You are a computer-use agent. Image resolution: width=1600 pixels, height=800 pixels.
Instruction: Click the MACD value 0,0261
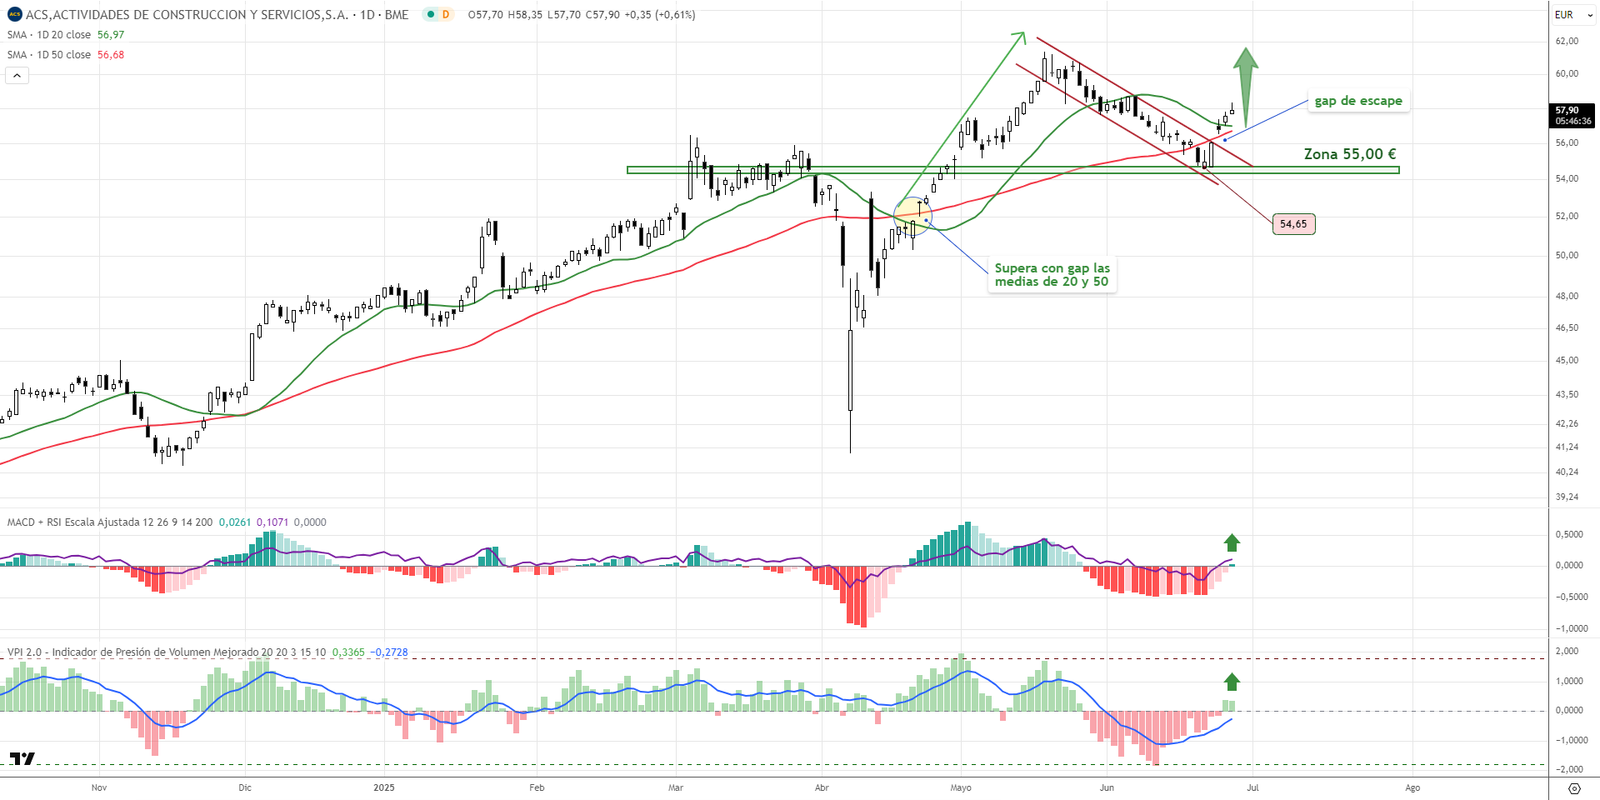[235, 522]
